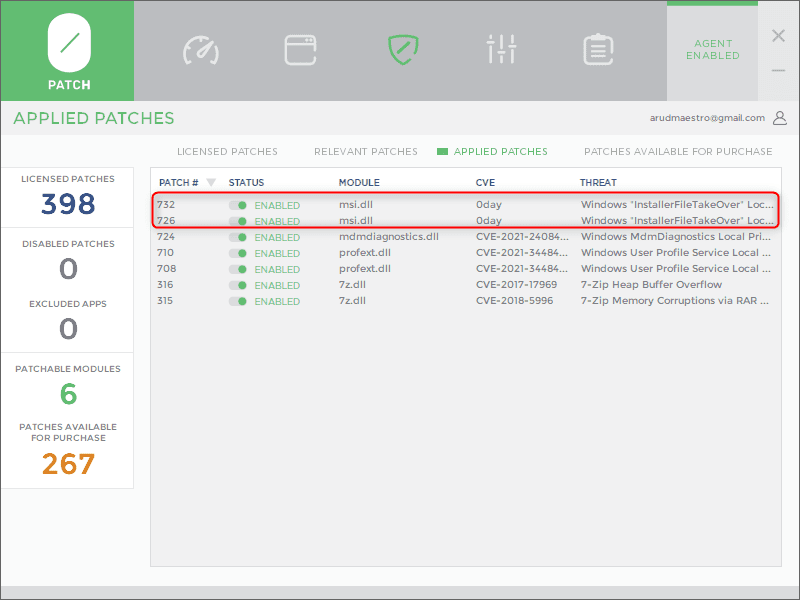Select patch number 726 cell

pos(166,220)
